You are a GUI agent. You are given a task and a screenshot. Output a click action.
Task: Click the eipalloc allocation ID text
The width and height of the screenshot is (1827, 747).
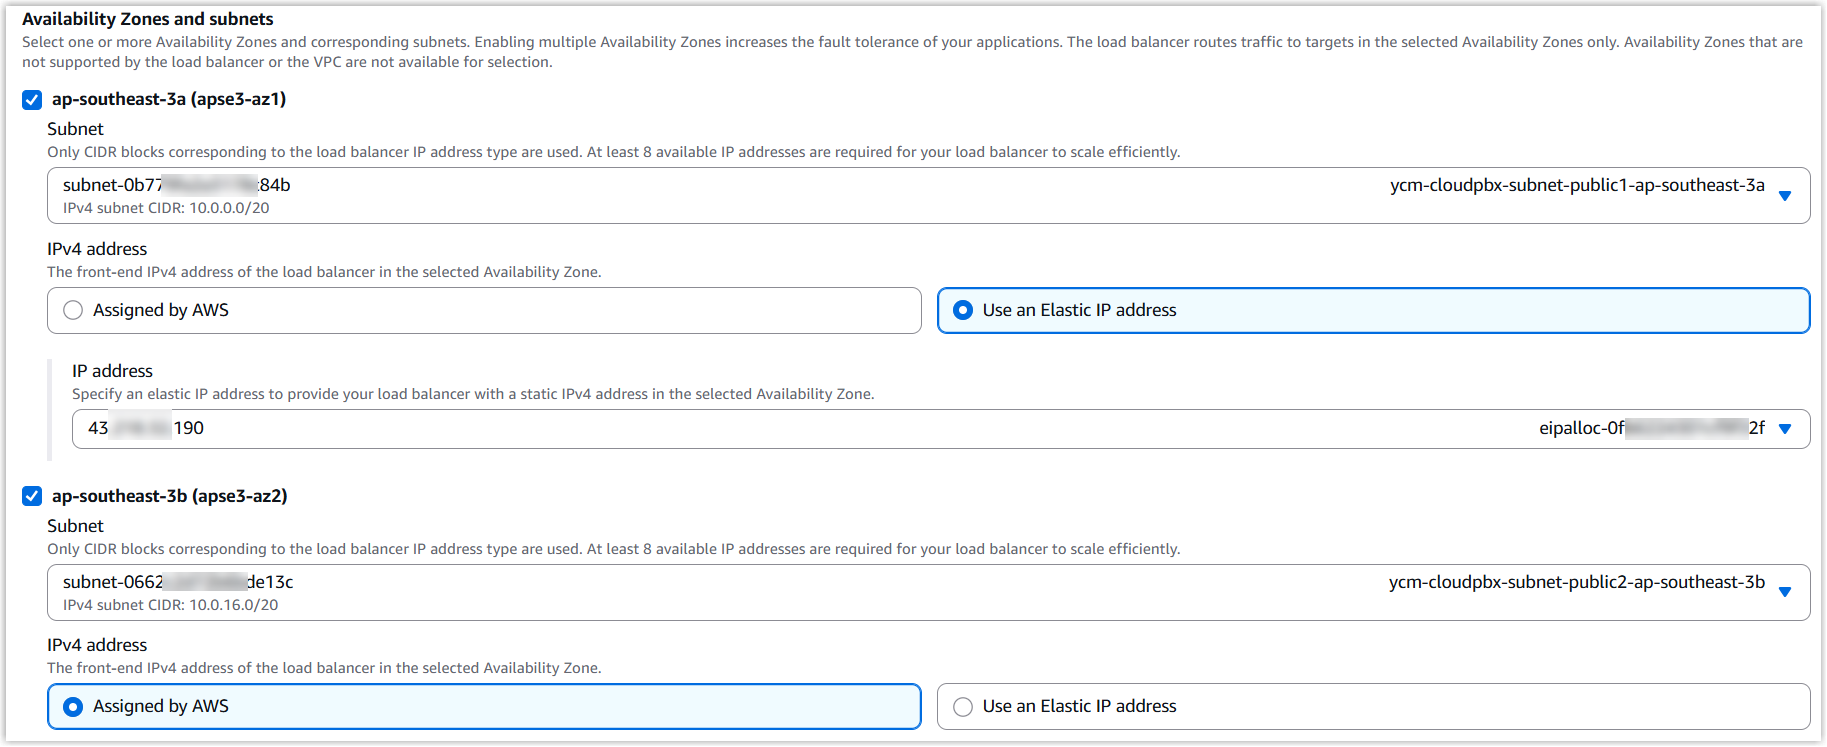[1651, 429]
